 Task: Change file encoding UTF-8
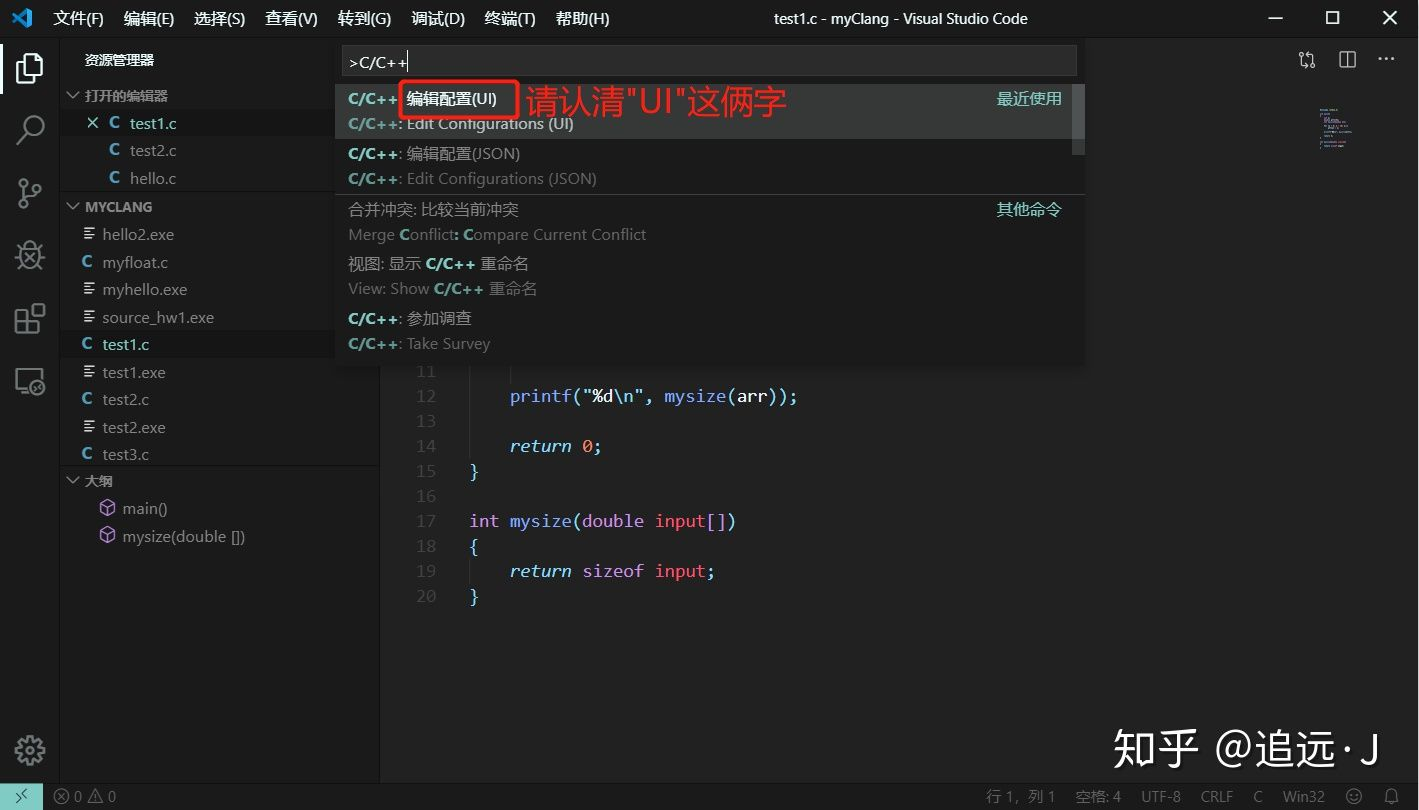pos(1161,797)
